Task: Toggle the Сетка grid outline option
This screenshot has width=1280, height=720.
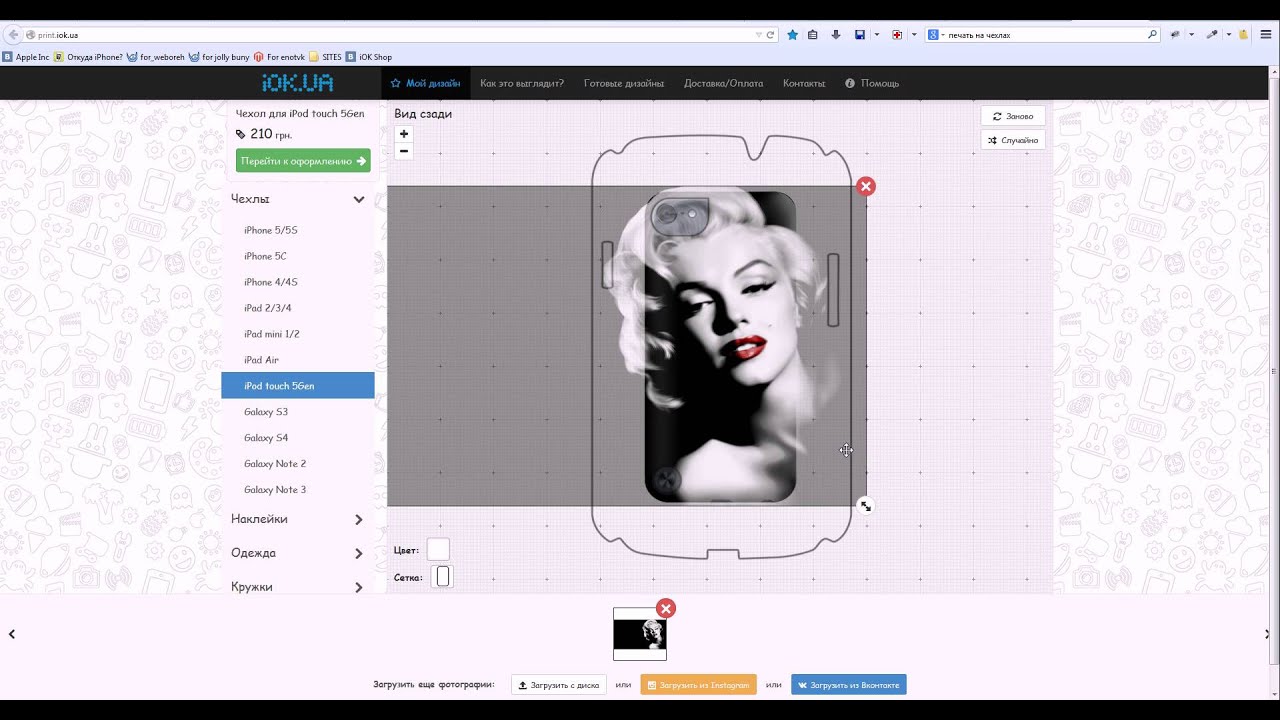Action: [442, 577]
